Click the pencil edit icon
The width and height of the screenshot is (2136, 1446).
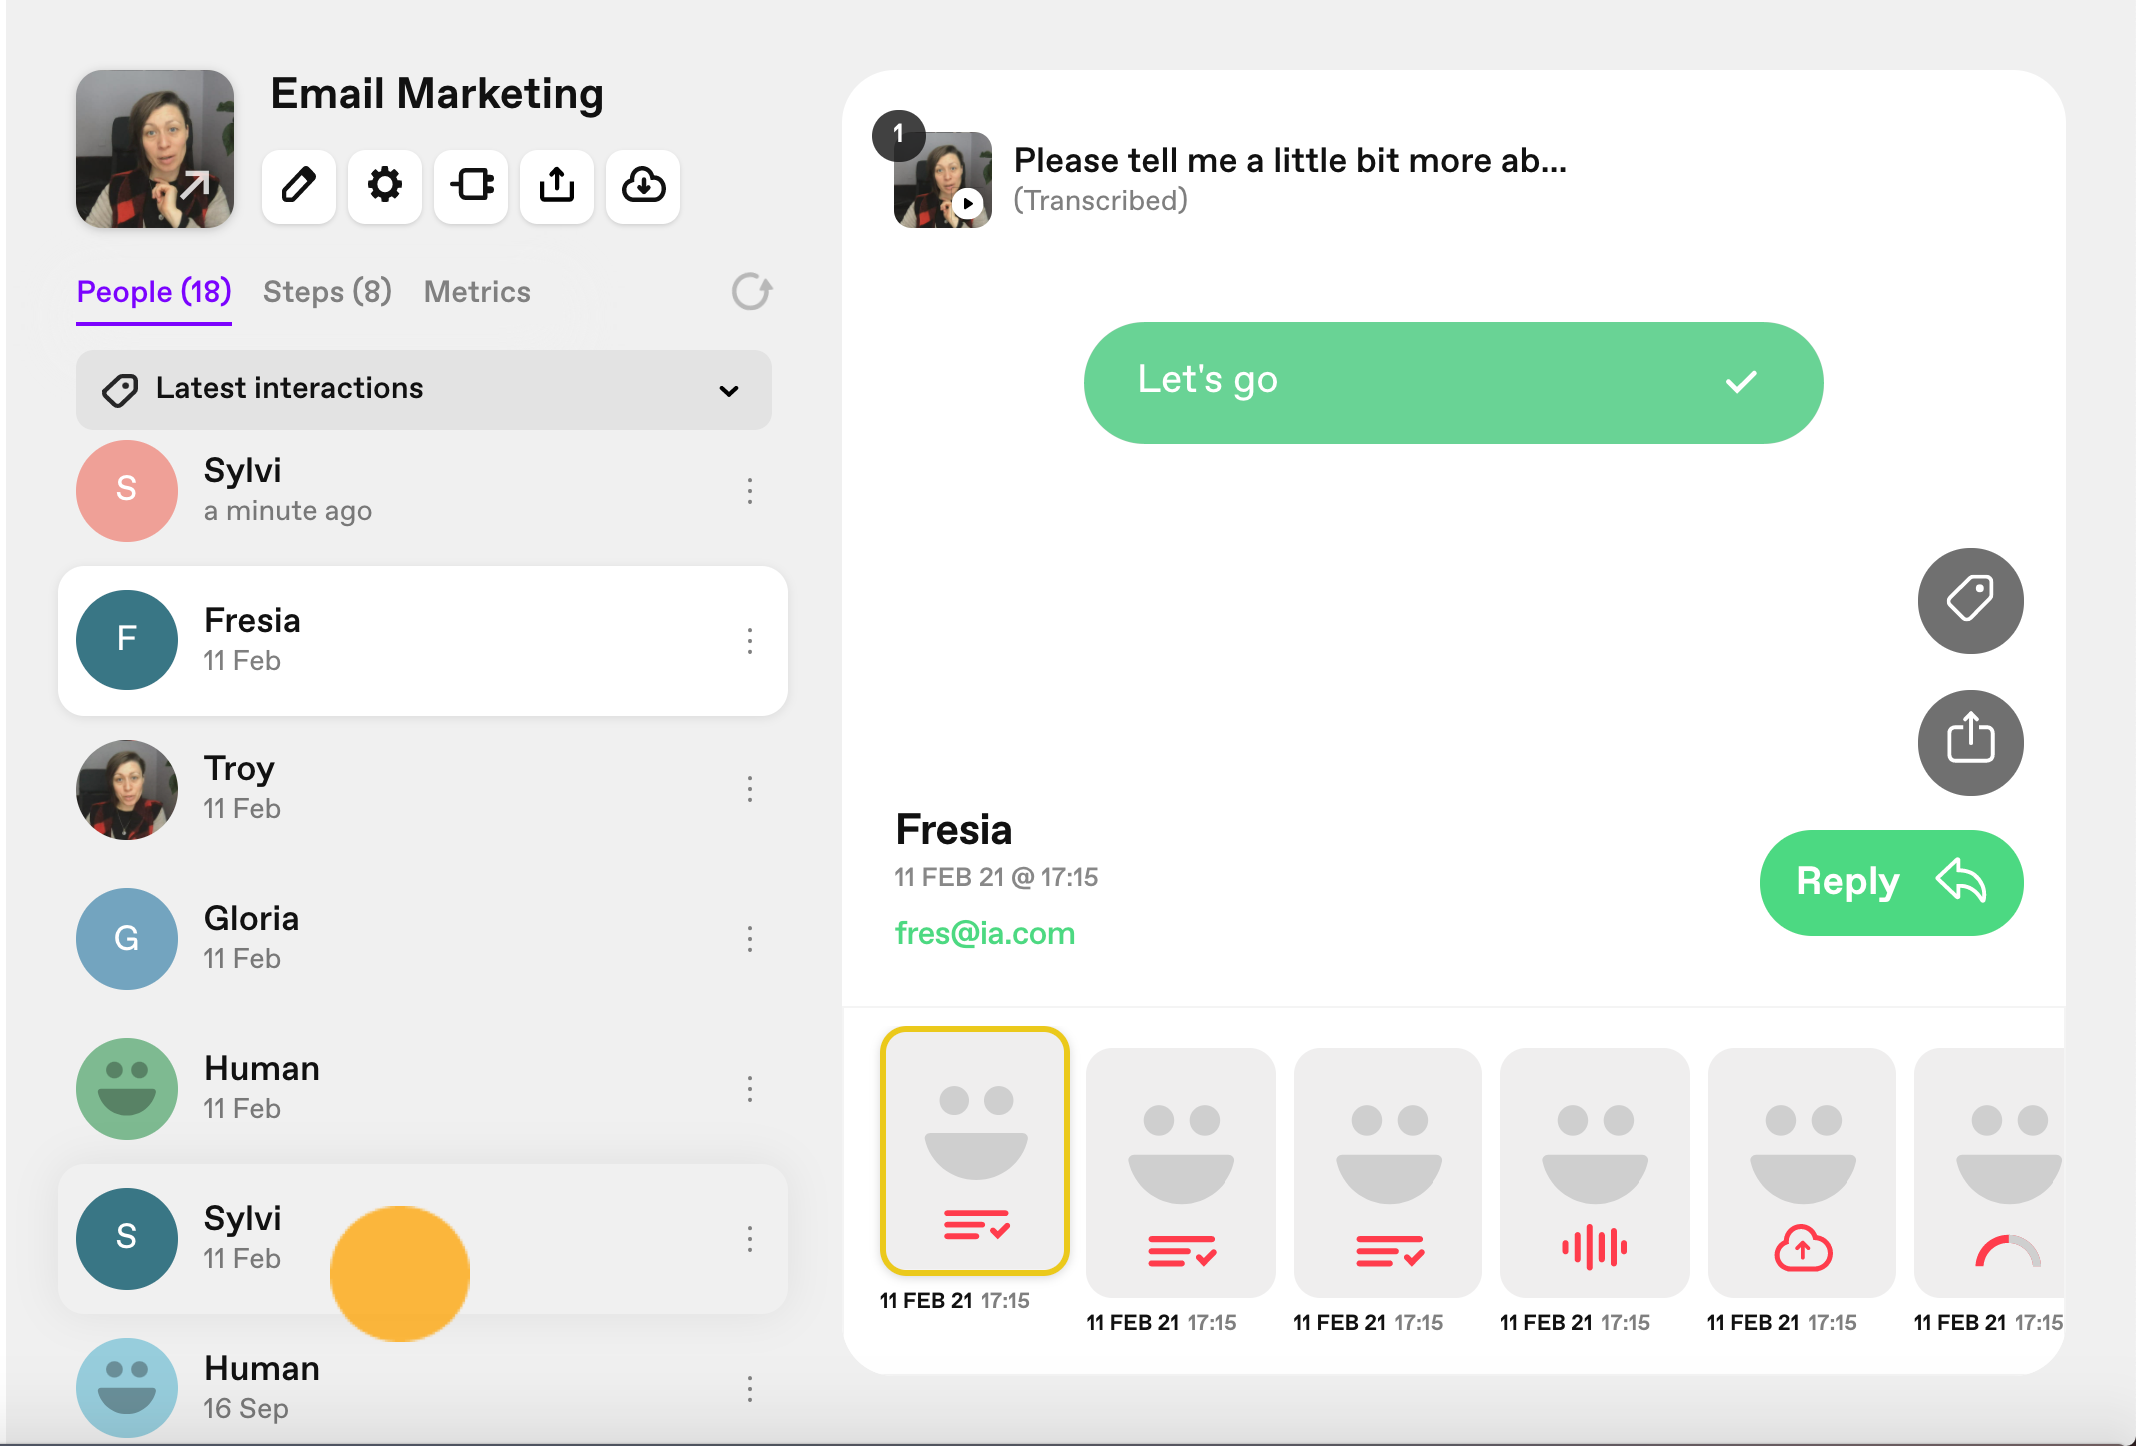pyautogui.click(x=298, y=186)
